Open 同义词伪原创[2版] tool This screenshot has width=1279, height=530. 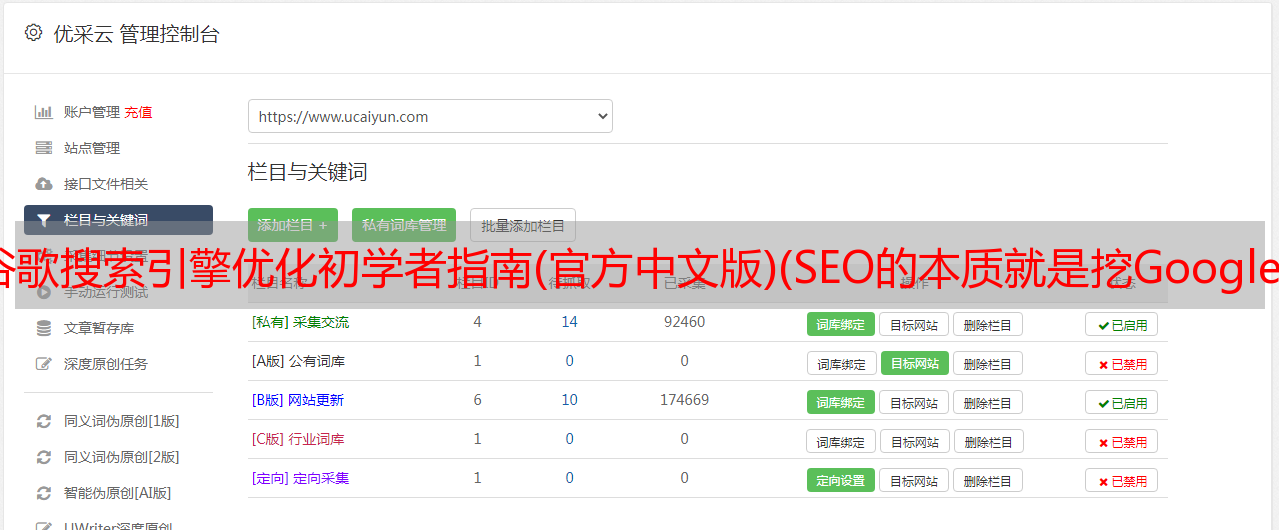pos(122,457)
